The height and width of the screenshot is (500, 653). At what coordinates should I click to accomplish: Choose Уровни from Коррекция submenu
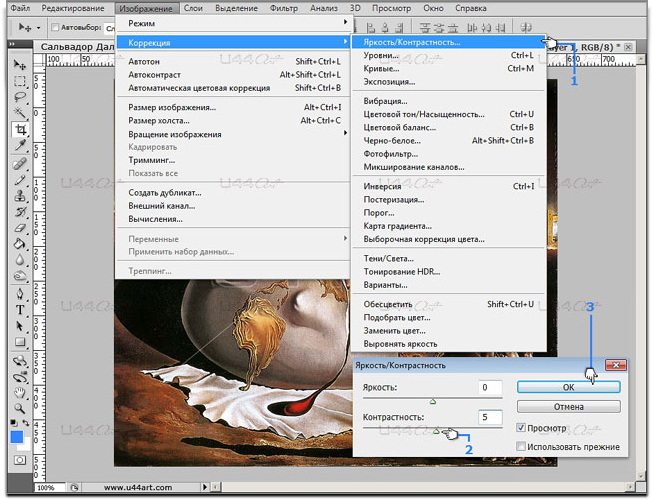pyautogui.click(x=449, y=55)
